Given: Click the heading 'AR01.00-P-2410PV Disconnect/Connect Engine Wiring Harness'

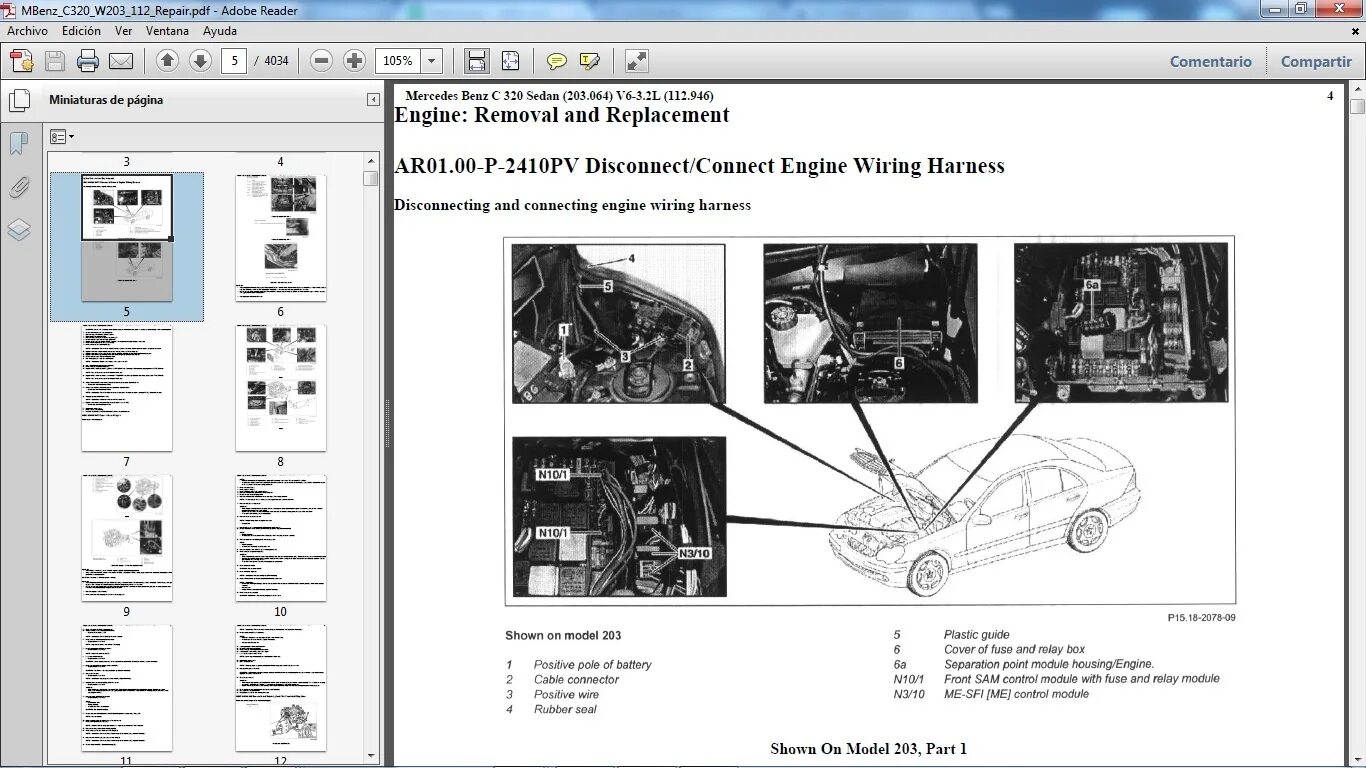Looking at the screenshot, I should point(700,166).
